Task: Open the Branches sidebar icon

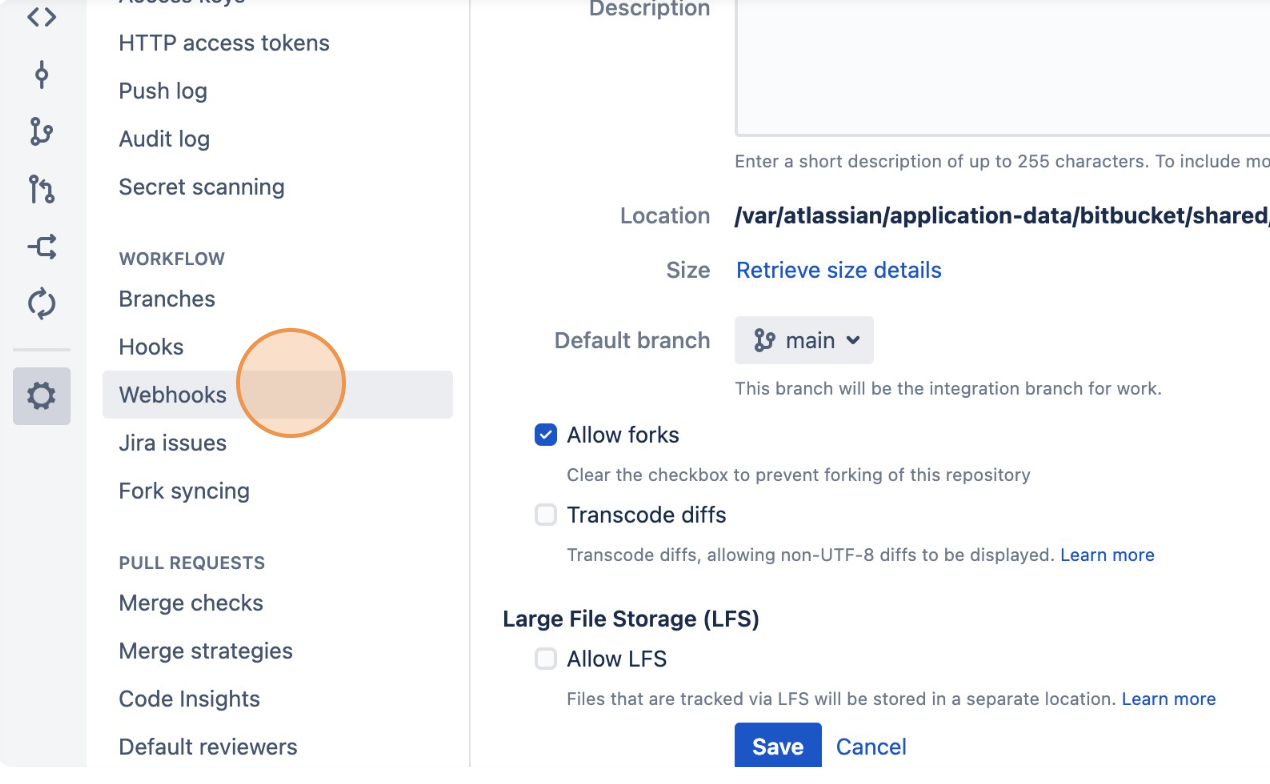Action: 41,132
